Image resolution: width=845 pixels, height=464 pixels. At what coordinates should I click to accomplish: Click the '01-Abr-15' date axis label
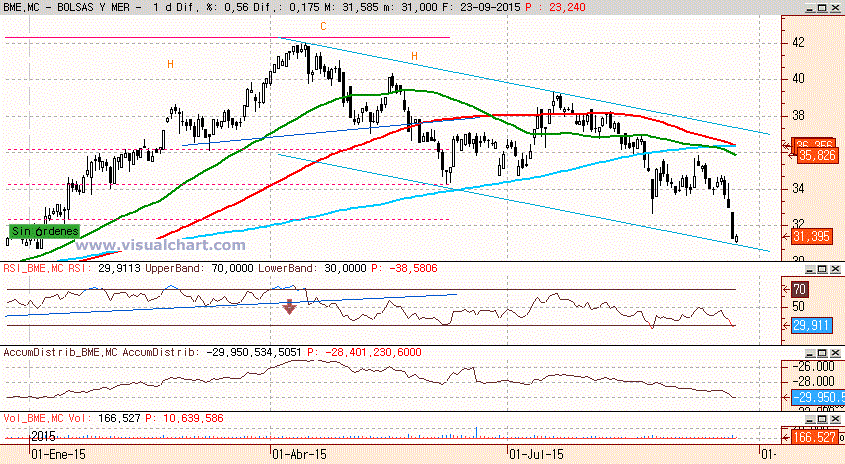coord(300,454)
